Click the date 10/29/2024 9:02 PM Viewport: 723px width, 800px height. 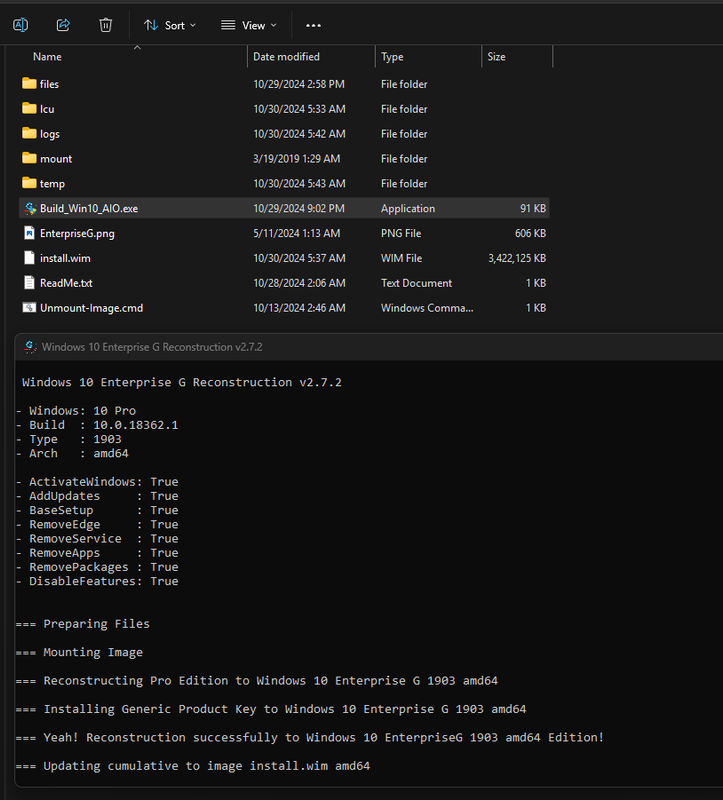299,208
